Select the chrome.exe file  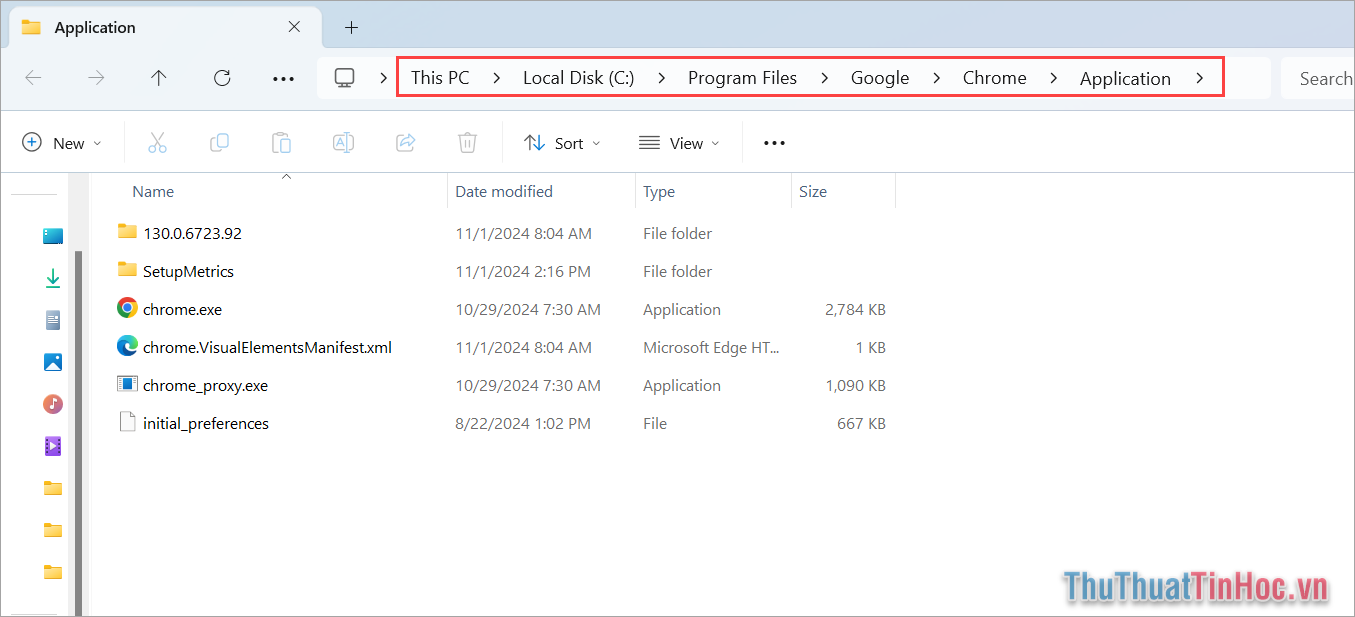coord(181,309)
